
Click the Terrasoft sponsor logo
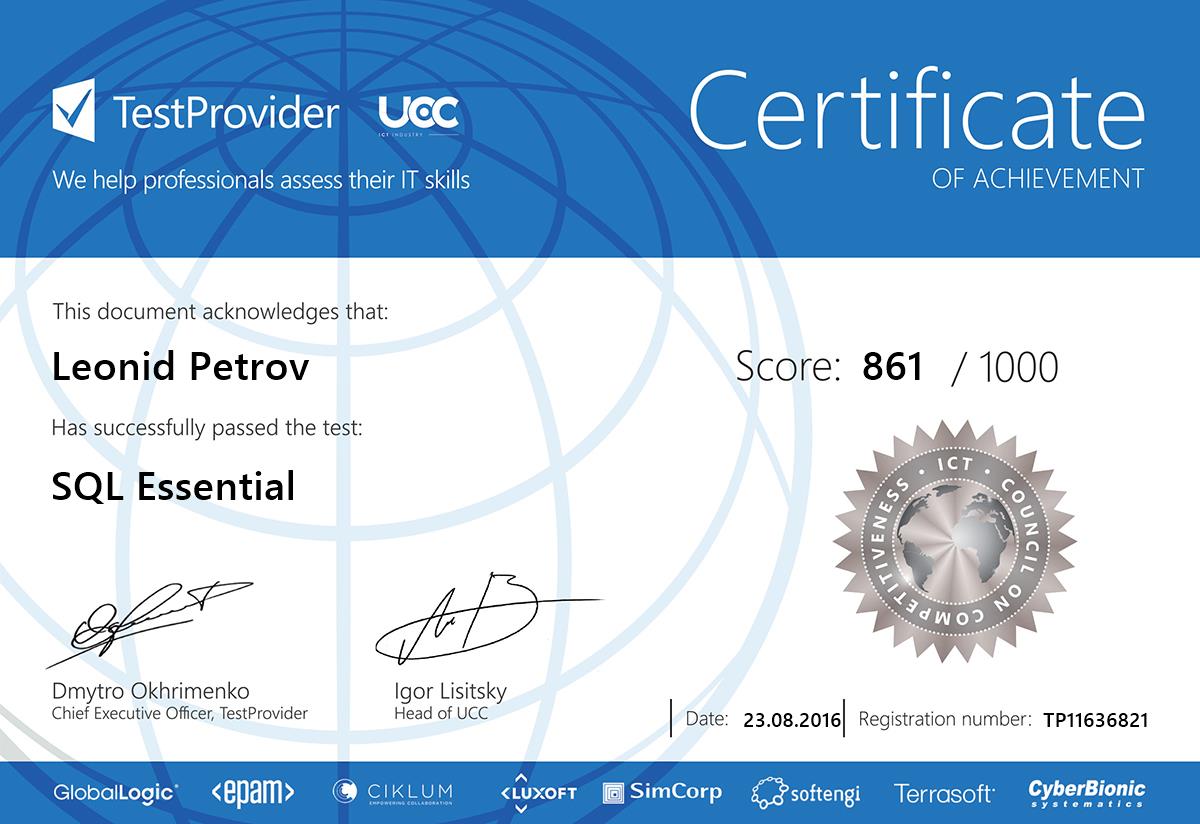pyautogui.click(x=944, y=793)
